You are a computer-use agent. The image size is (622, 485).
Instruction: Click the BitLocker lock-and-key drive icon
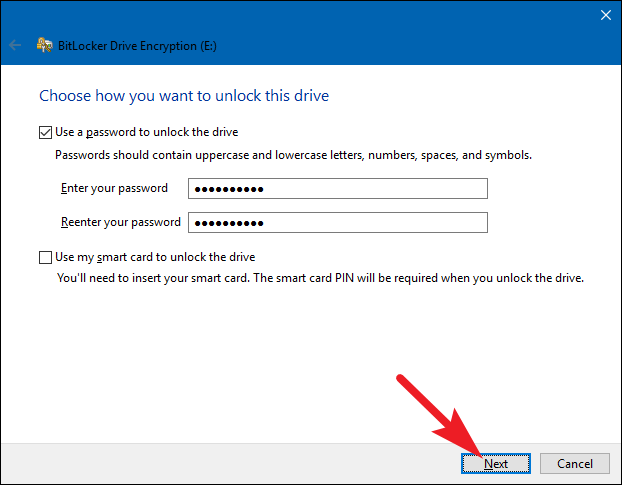44,45
